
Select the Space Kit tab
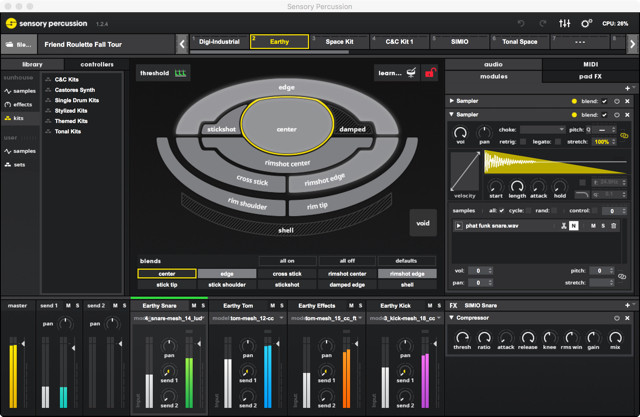[339, 42]
